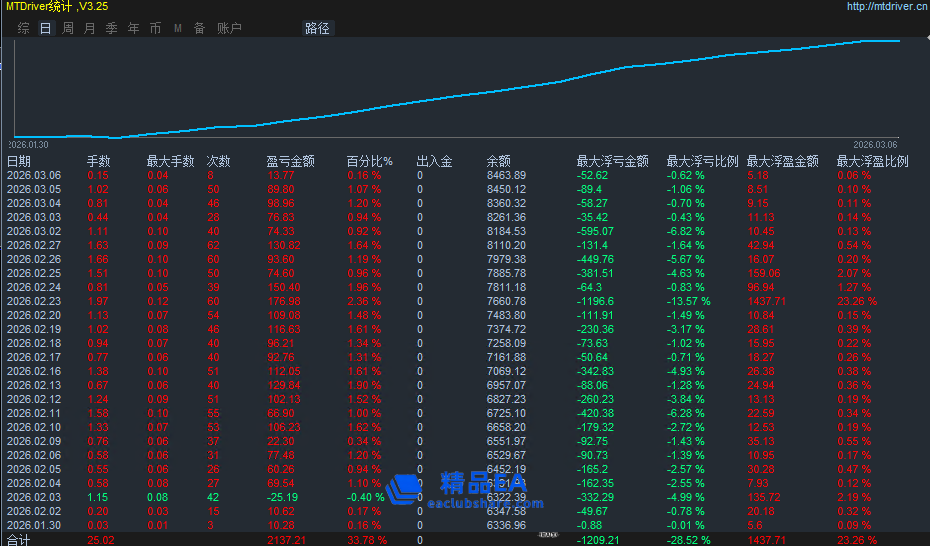Click the 最大浮盈比例 column header
This screenshot has height=546, width=930.
click(872, 161)
